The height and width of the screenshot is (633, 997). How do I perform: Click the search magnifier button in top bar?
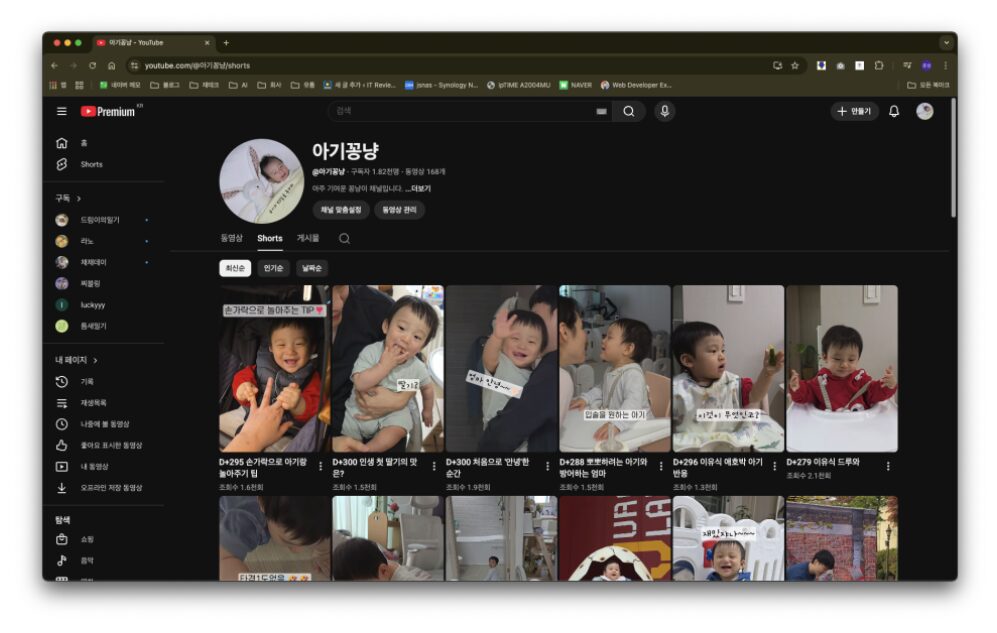tap(628, 111)
